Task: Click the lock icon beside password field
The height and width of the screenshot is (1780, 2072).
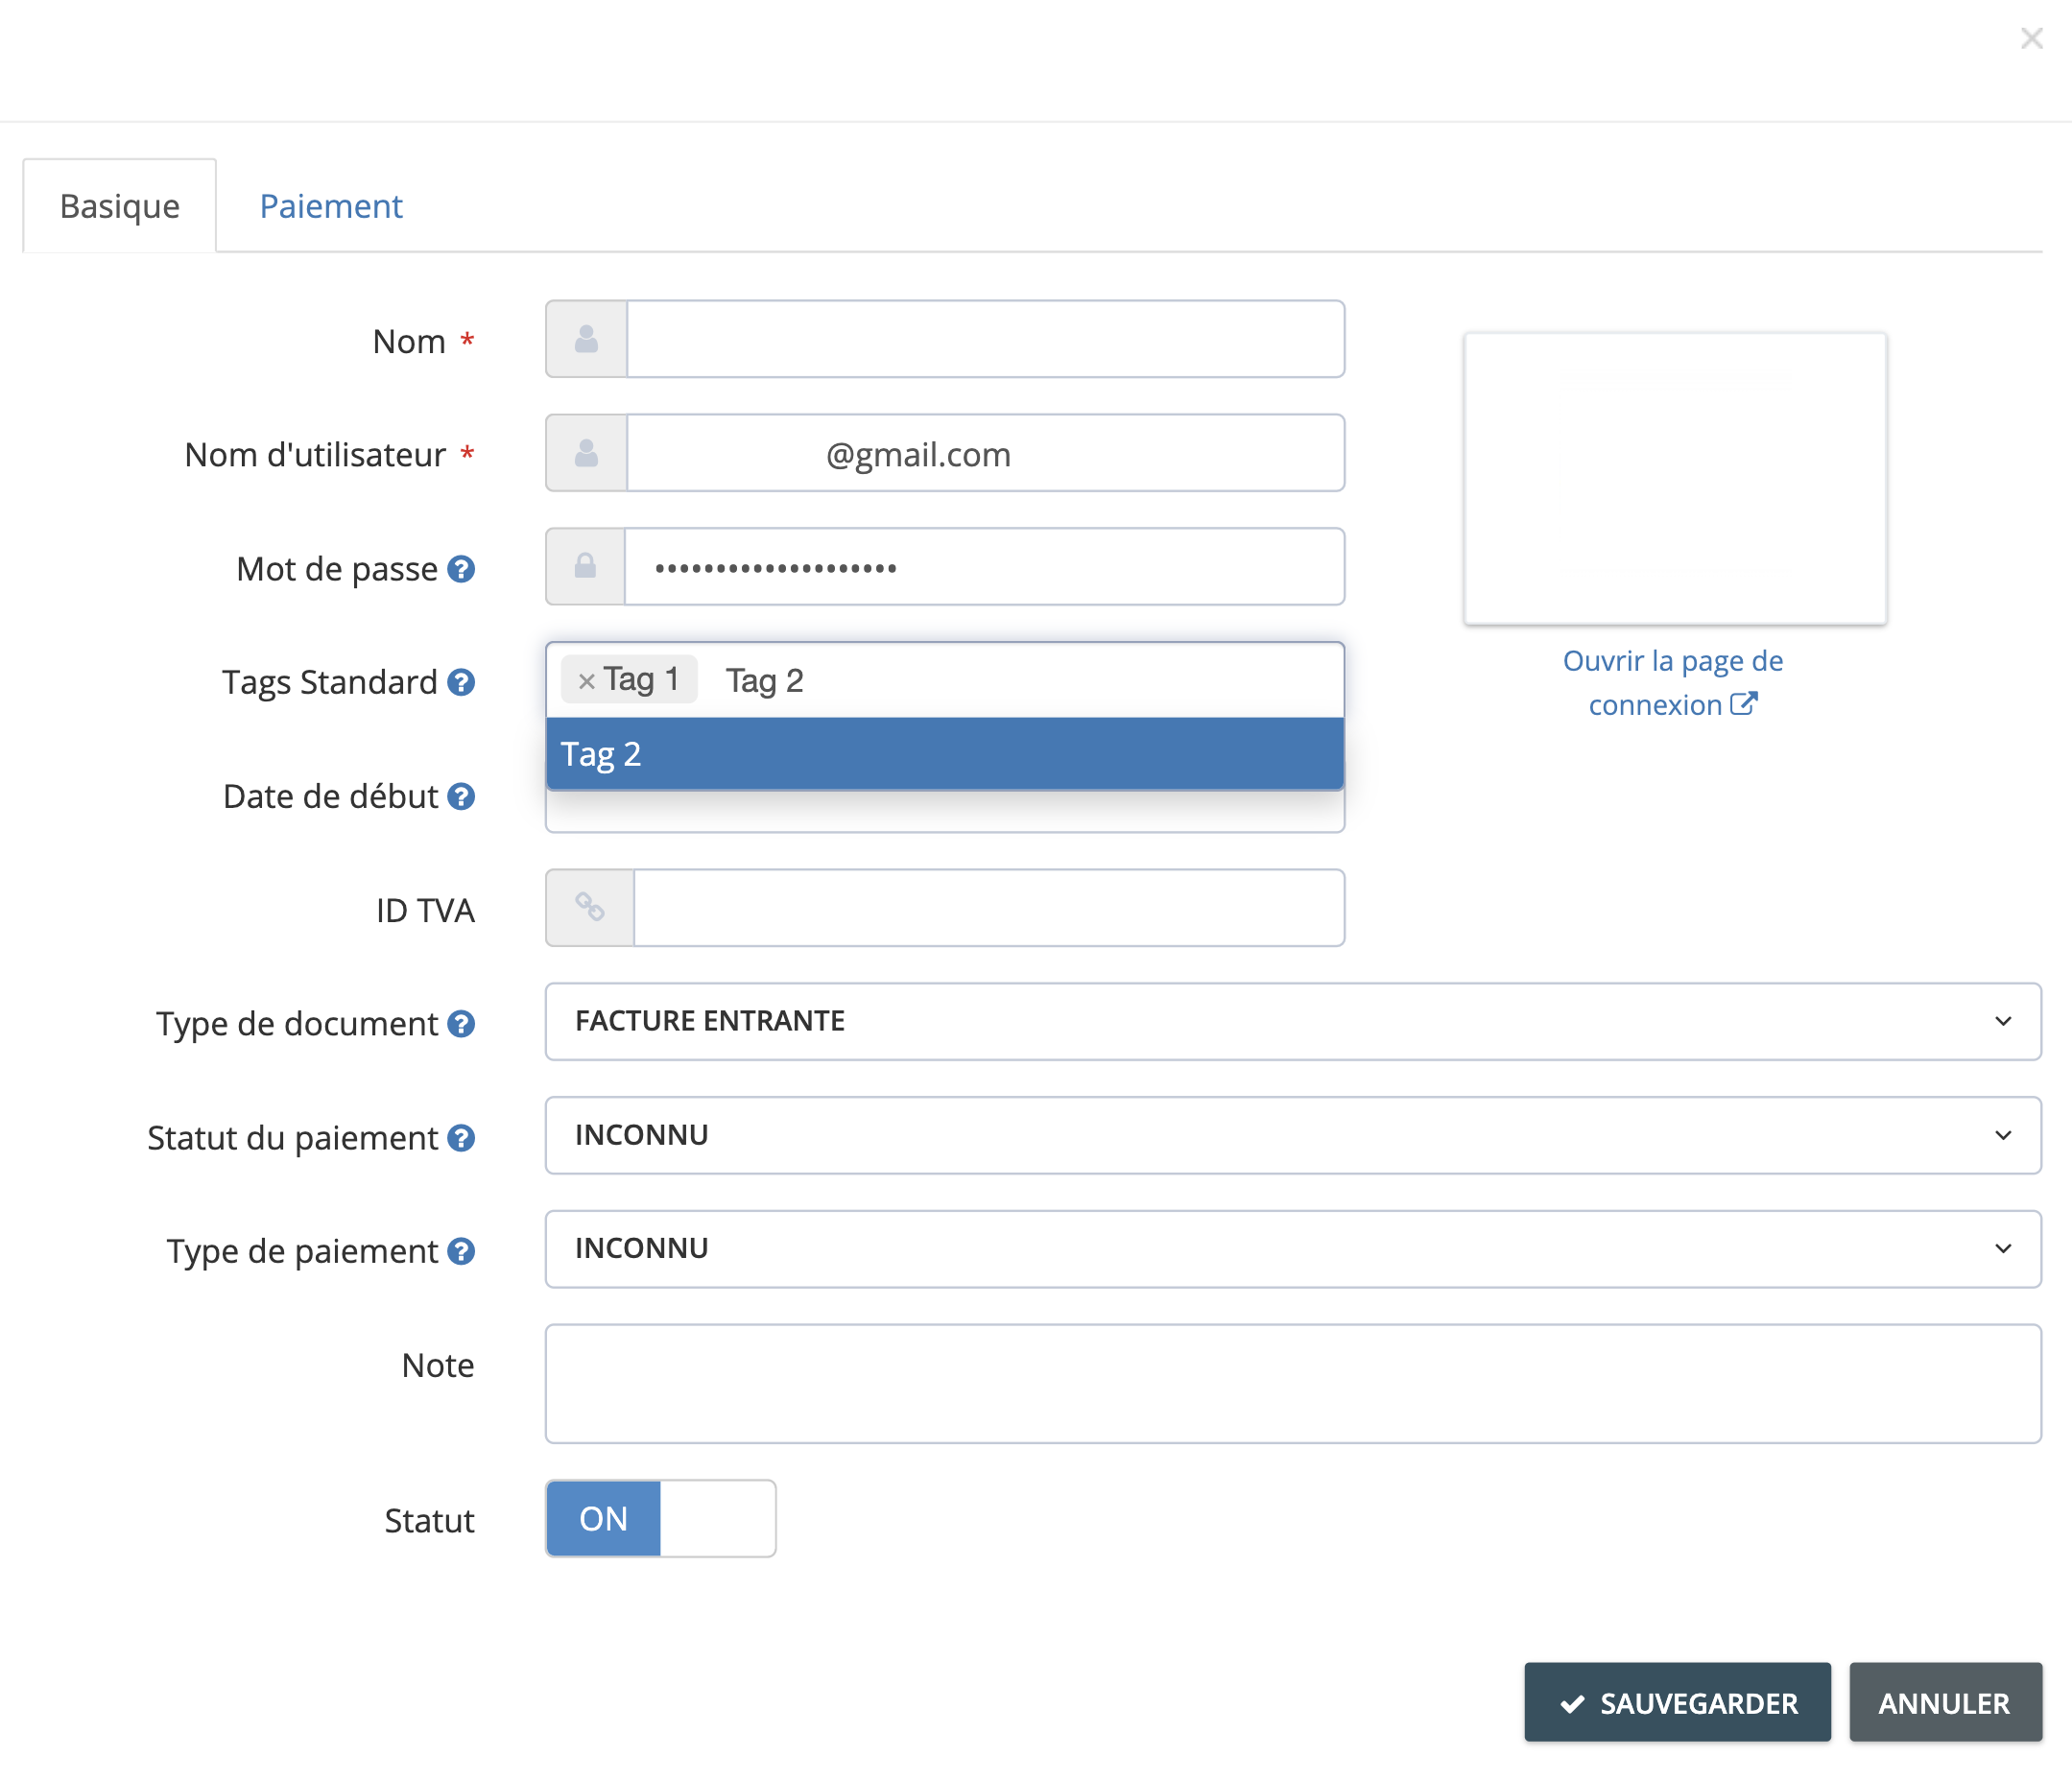Action: click(x=585, y=567)
